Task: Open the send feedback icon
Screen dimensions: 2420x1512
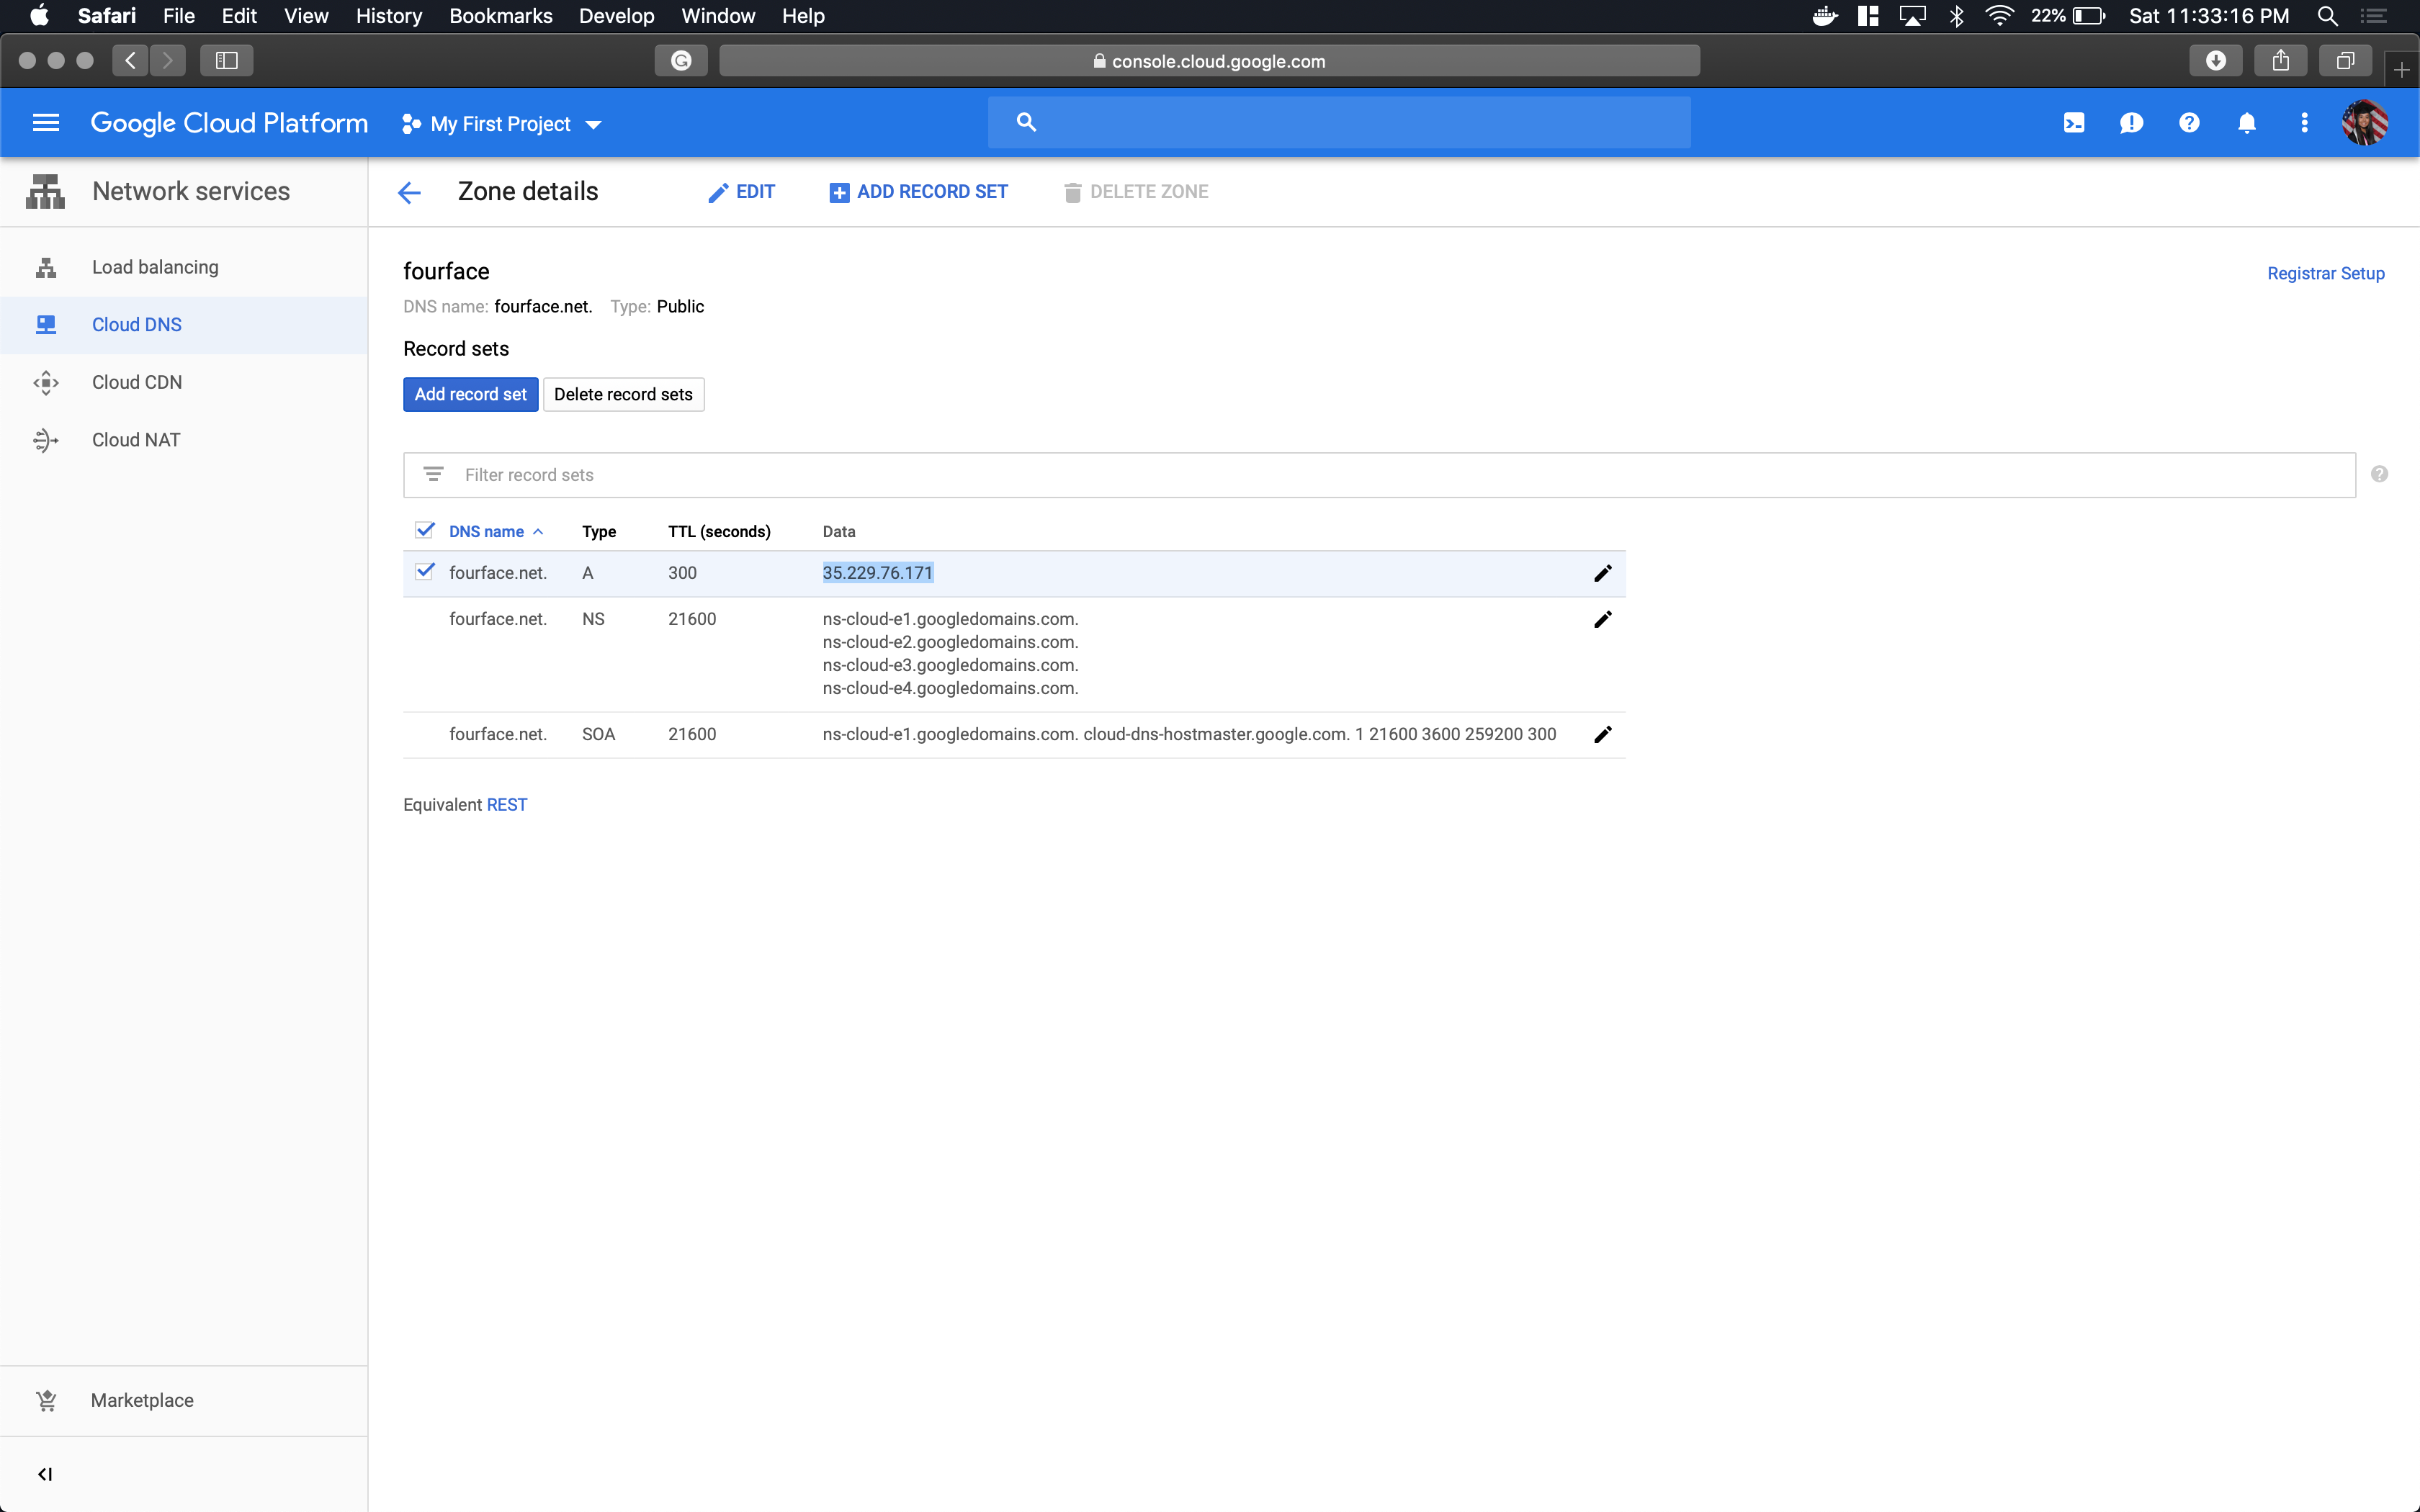Action: click(2131, 123)
